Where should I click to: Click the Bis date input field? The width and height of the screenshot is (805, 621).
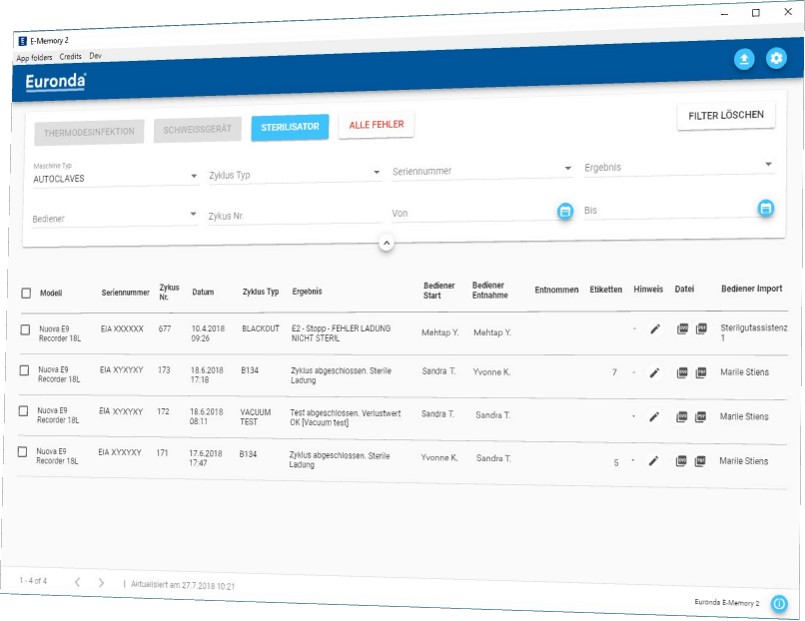pyautogui.click(x=669, y=210)
